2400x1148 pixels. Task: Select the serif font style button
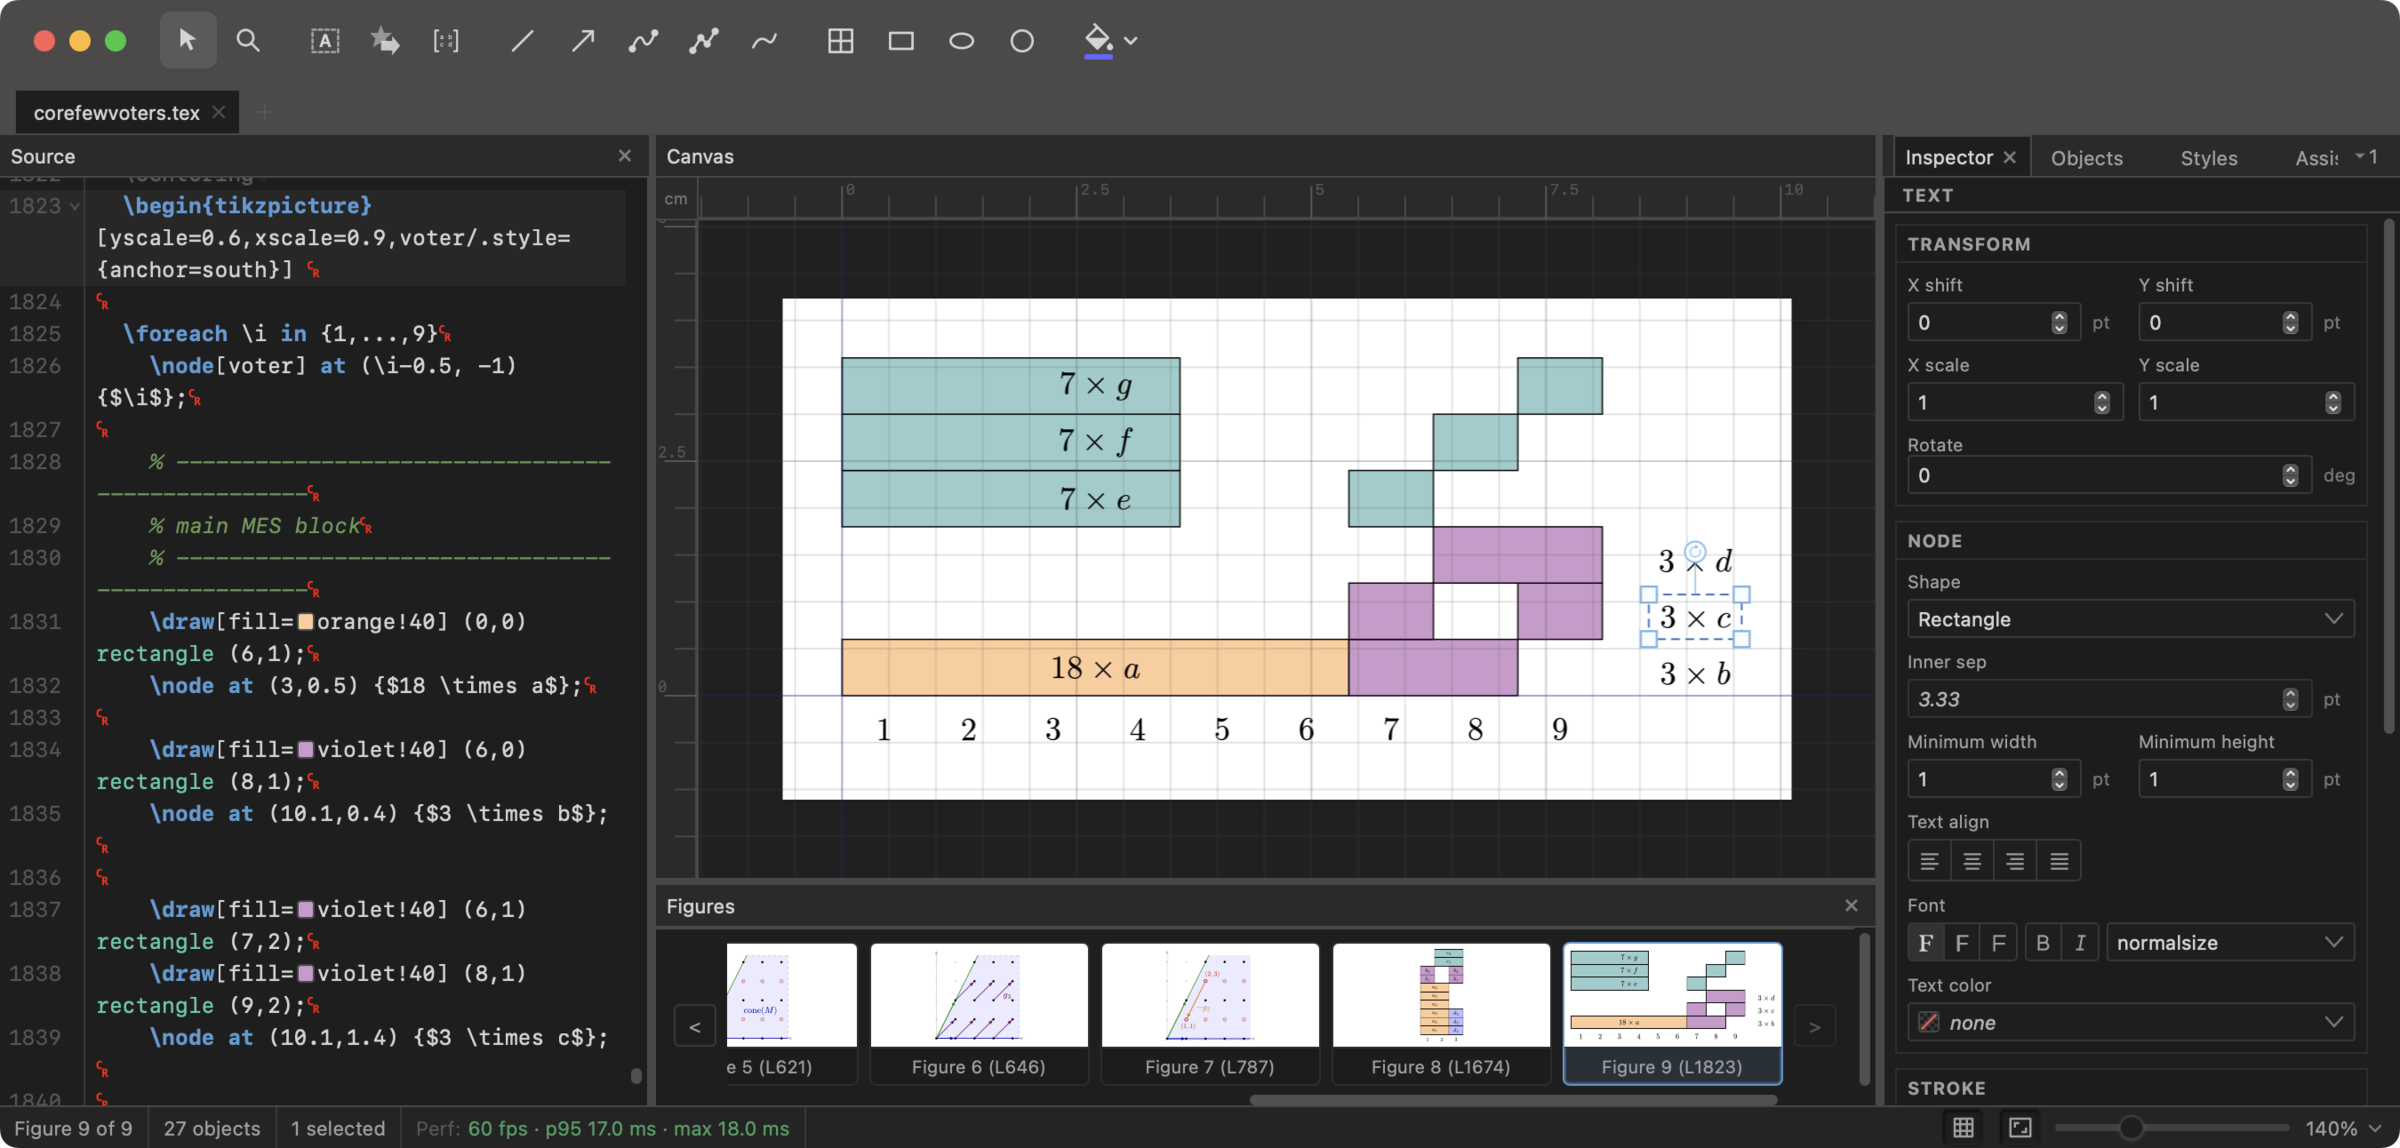point(1925,942)
